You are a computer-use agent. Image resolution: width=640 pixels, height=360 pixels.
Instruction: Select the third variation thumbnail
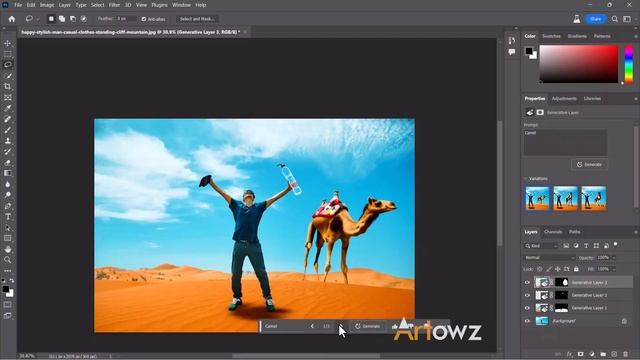coord(593,198)
